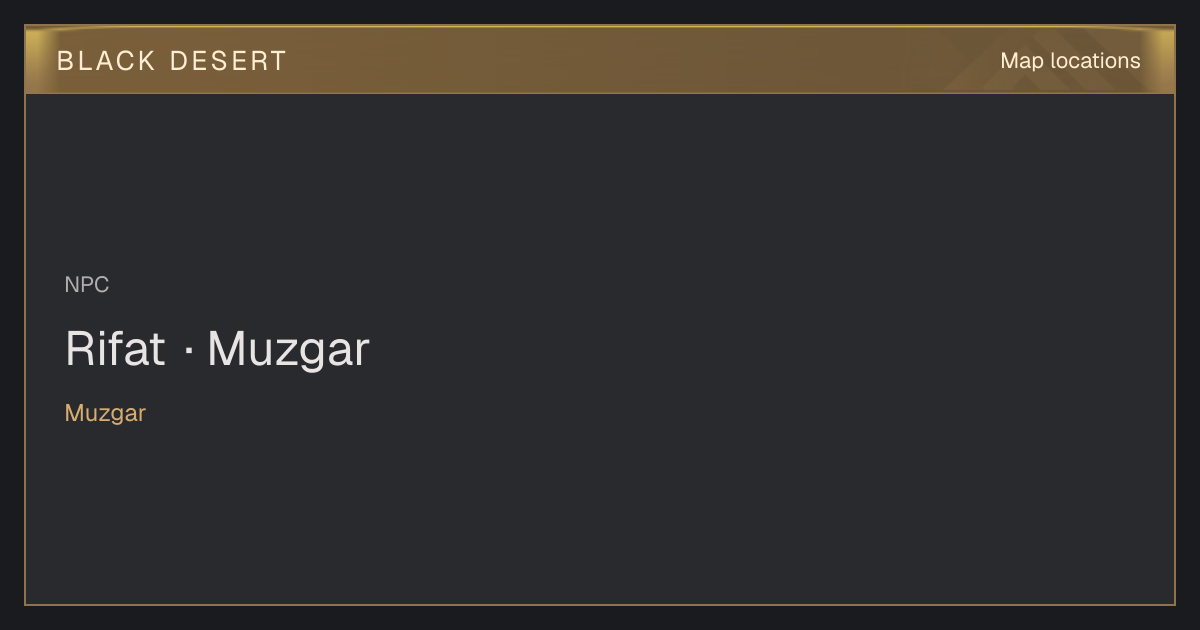Click the dot separator in heading
Viewport: 1200px width, 630px height.
(187, 351)
